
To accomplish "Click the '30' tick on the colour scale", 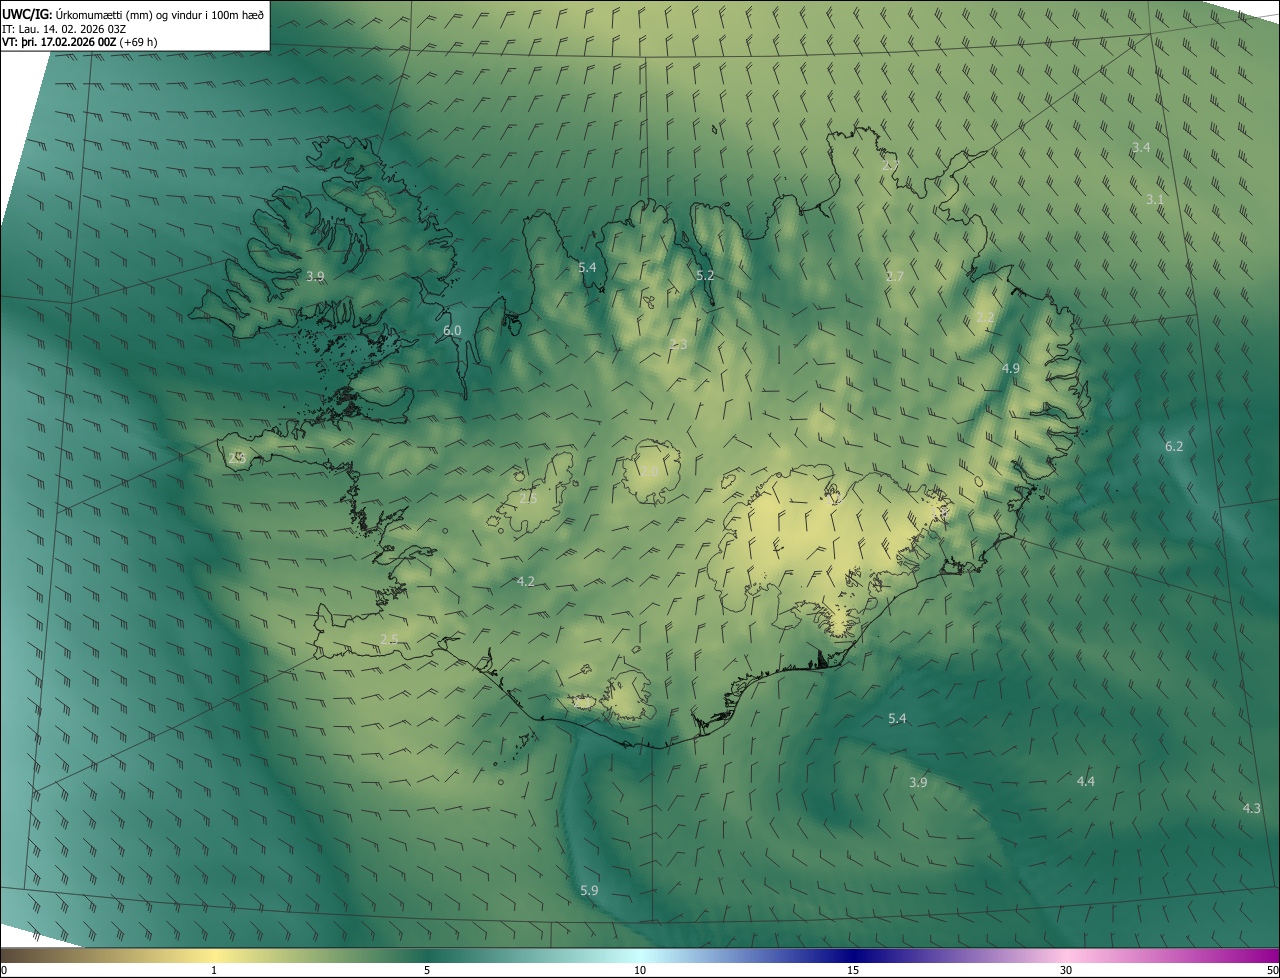I will [1066, 970].
